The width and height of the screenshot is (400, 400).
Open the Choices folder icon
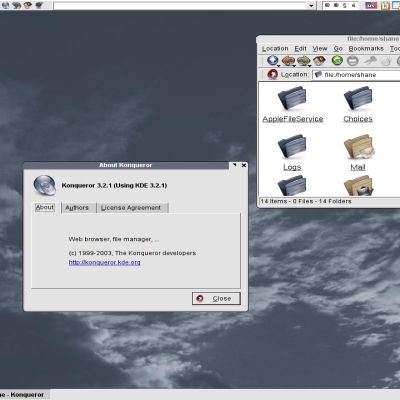[358, 98]
